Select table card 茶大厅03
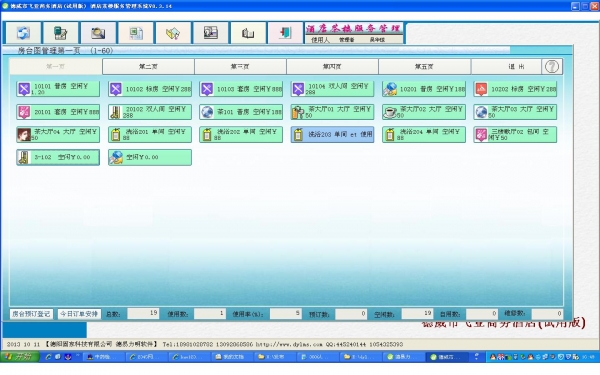600x375 pixels. pyautogui.click(x=515, y=112)
